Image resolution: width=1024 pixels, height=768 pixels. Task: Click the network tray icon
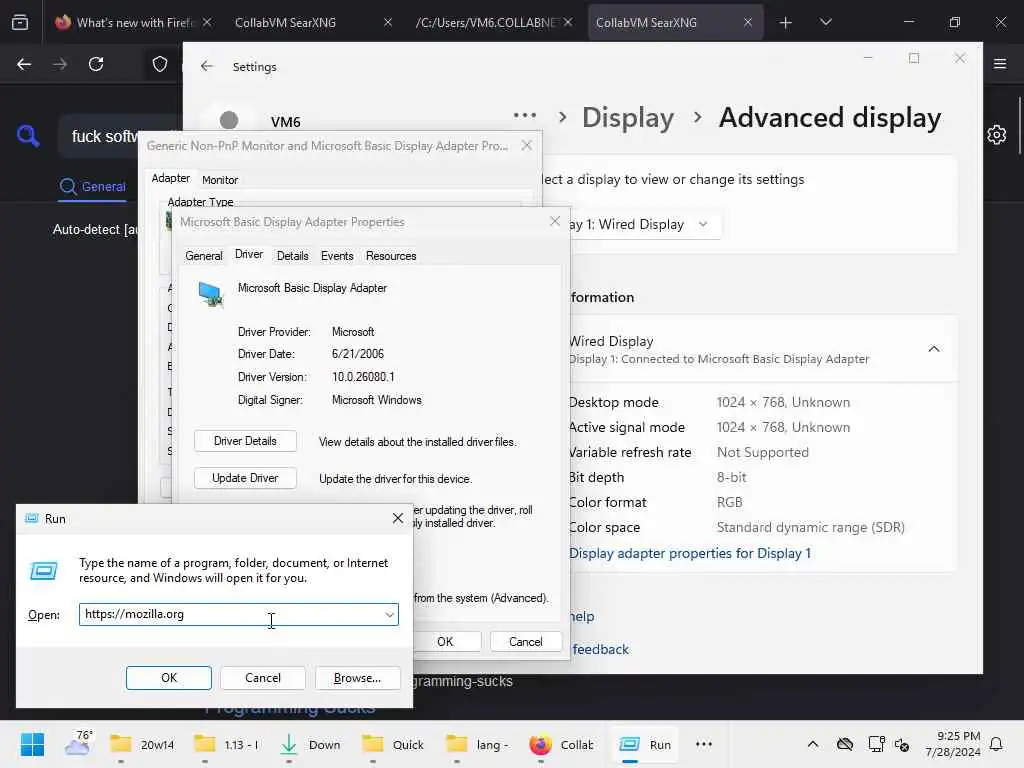tap(876, 744)
